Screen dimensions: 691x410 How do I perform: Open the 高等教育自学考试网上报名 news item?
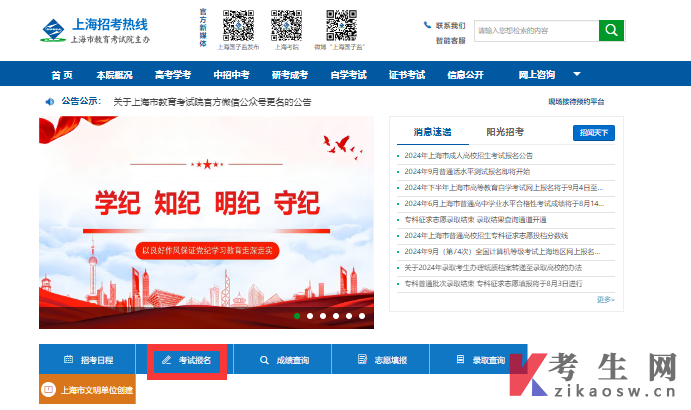(504, 188)
